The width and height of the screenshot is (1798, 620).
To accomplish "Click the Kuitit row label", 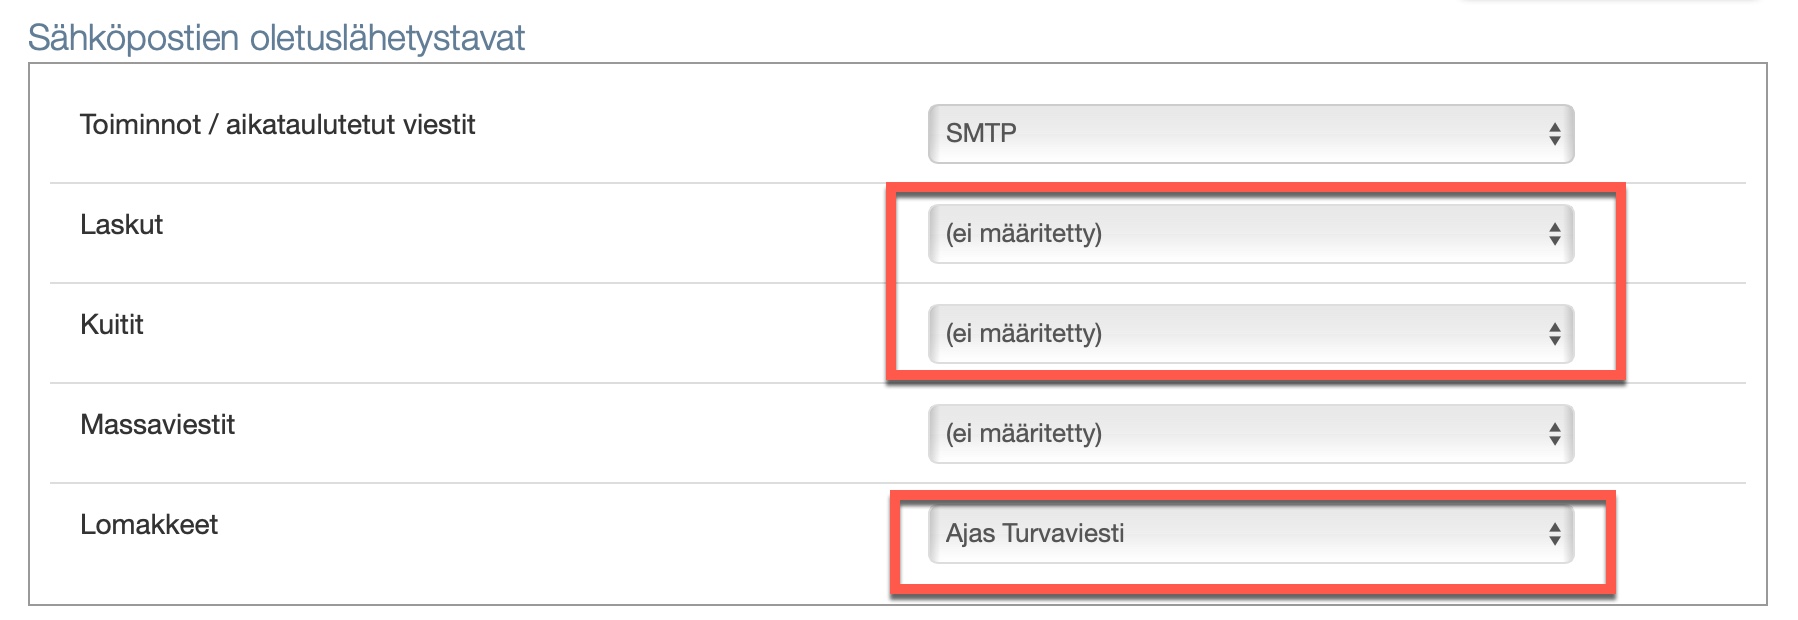I will pyautogui.click(x=112, y=325).
